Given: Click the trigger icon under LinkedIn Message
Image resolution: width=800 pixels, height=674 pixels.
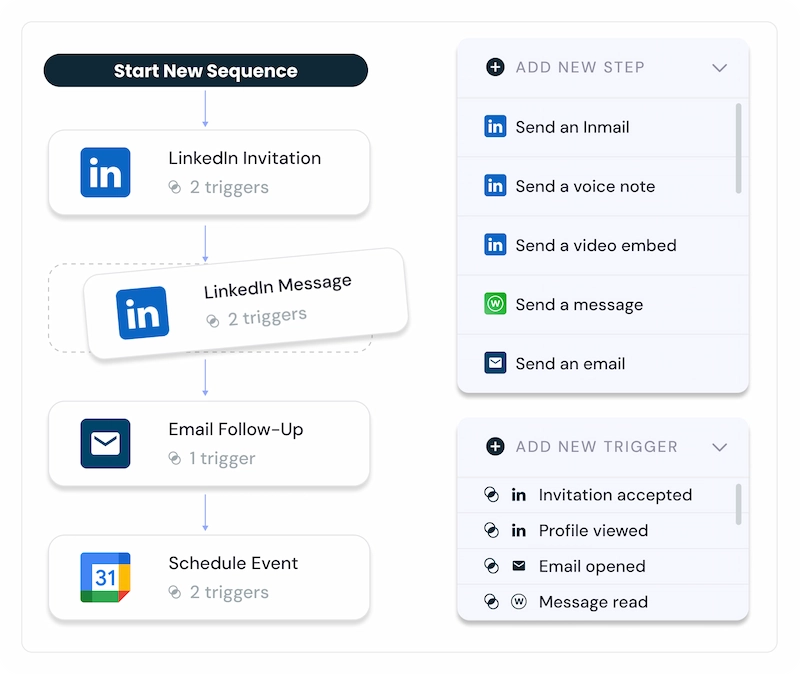Looking at the screenshot, I should point(213,320).
